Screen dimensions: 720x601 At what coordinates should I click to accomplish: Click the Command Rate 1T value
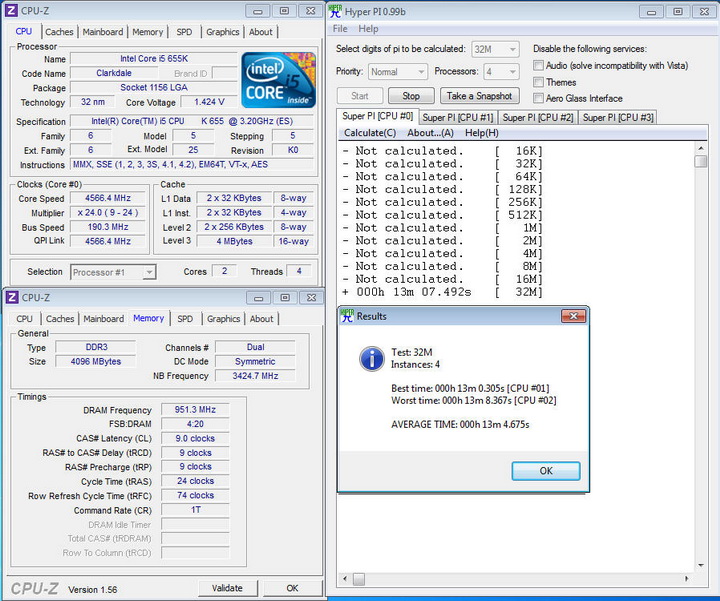(x=195, y=510)
